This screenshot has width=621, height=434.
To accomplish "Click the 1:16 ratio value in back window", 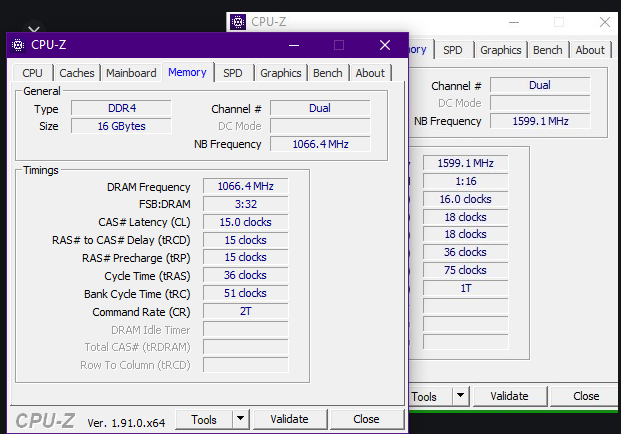I will [465, 181].
